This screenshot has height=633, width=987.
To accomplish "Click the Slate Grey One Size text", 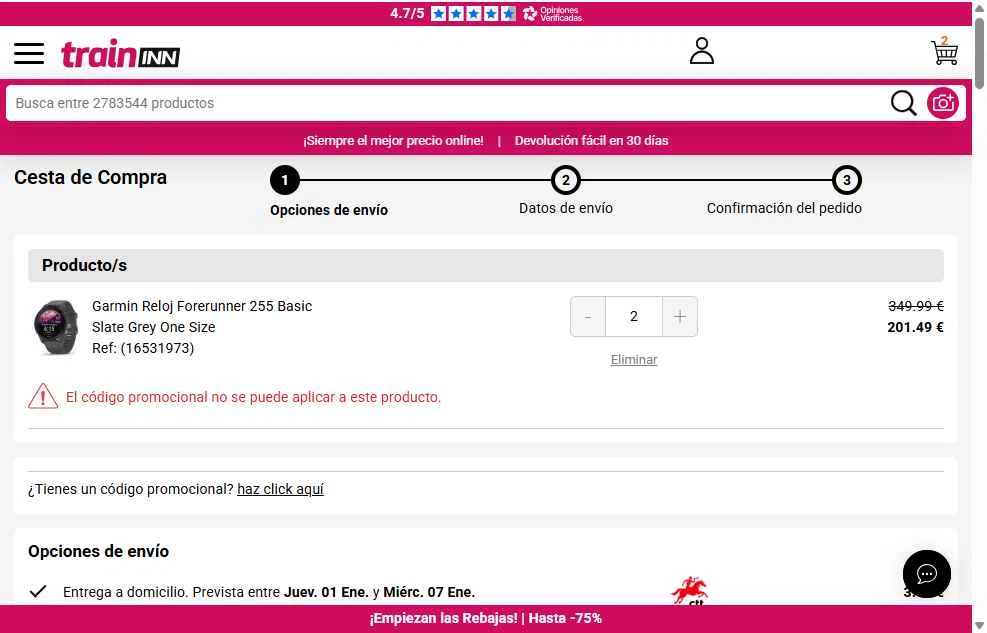I will click(x=154, y=327).
